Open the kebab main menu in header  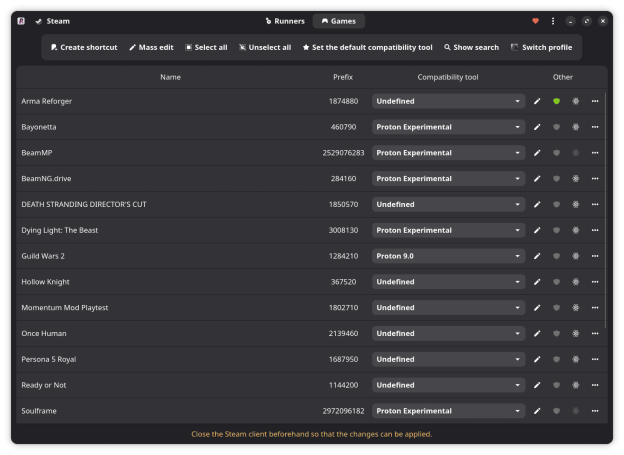point(553,21)
